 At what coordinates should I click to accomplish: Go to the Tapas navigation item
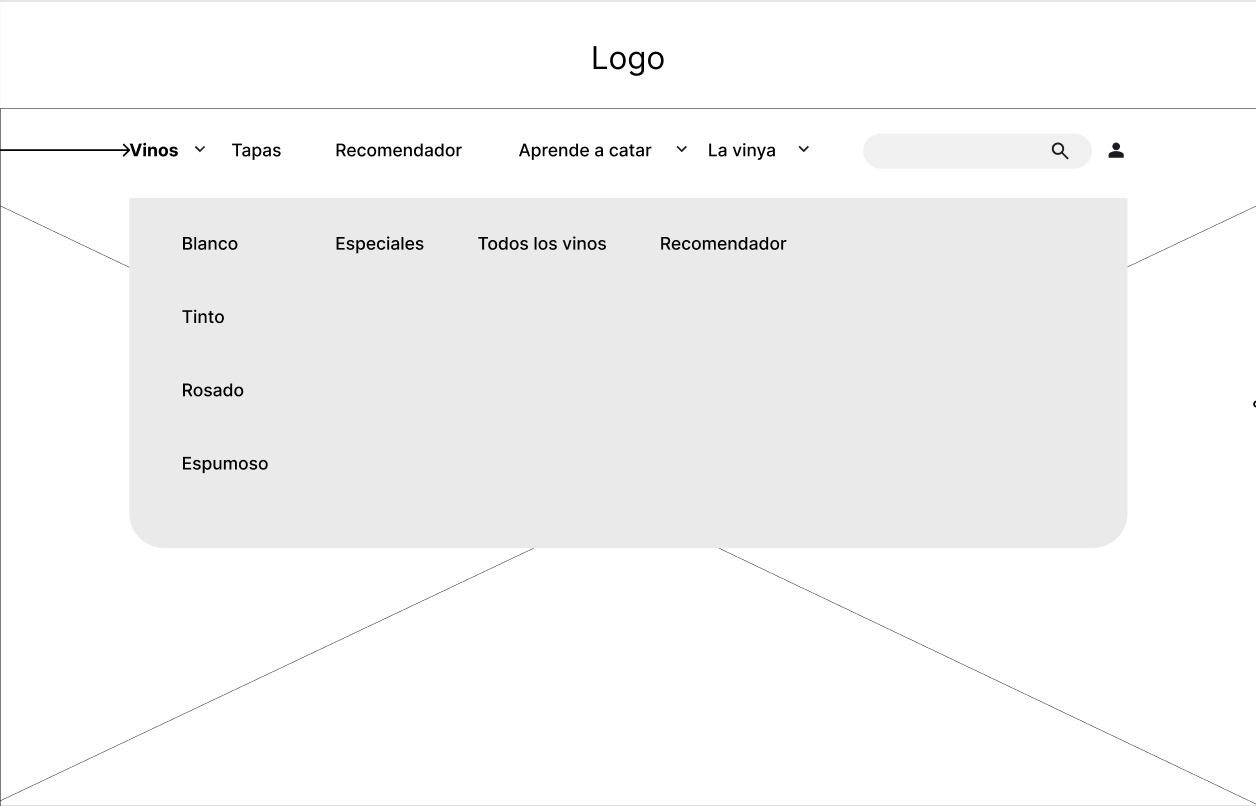[256, 151]
